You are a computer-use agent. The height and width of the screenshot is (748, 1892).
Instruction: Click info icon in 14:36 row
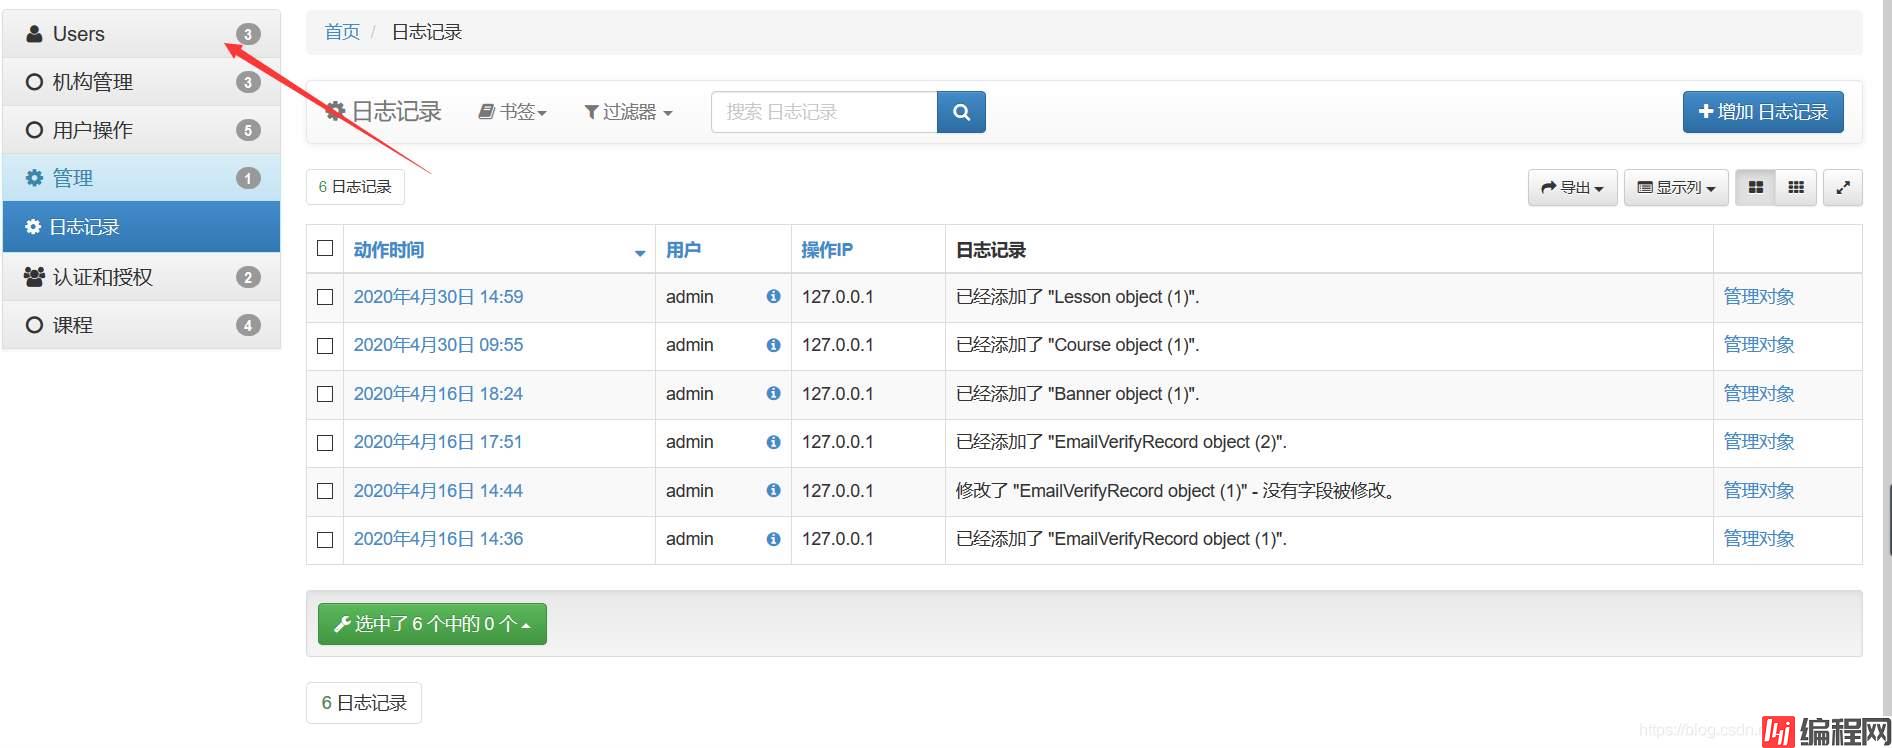click(x=773, y=539)
